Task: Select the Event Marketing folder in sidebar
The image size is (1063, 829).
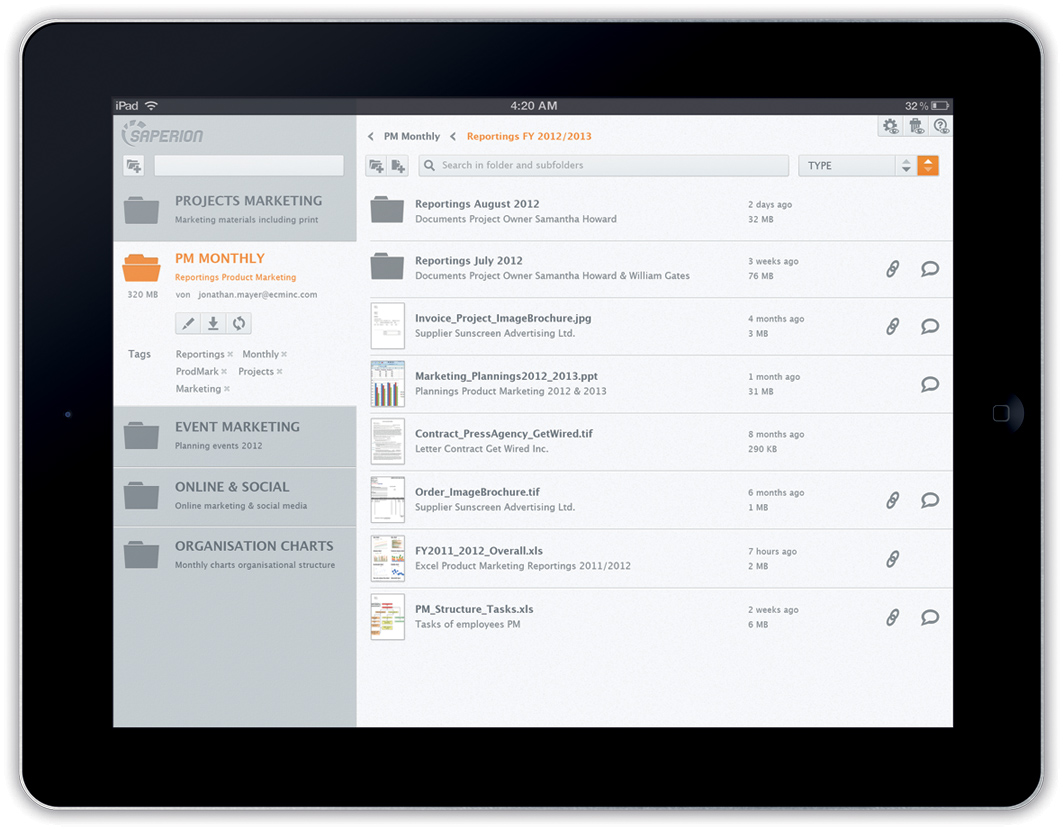Action: click(235, 435)
